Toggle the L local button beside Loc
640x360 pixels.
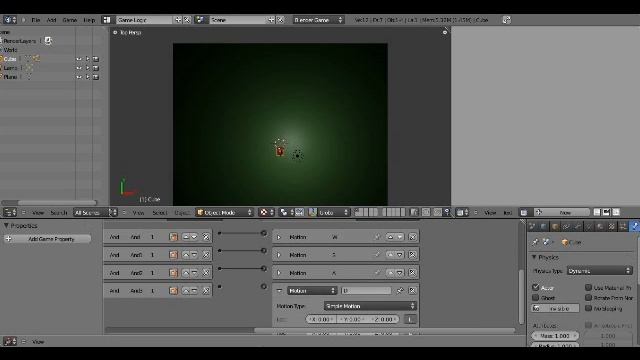(410, 319)
